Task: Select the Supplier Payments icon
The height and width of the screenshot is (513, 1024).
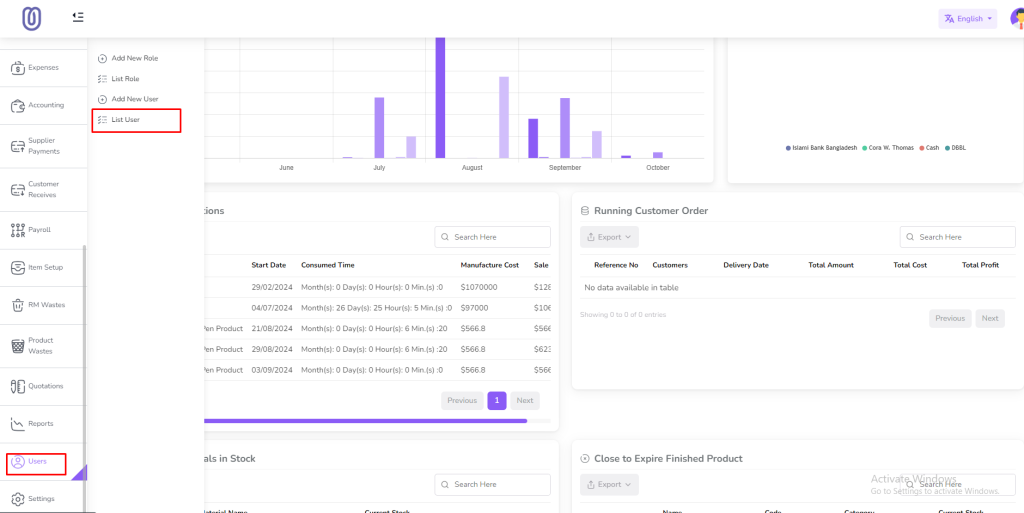Action: tap(18, 146)
